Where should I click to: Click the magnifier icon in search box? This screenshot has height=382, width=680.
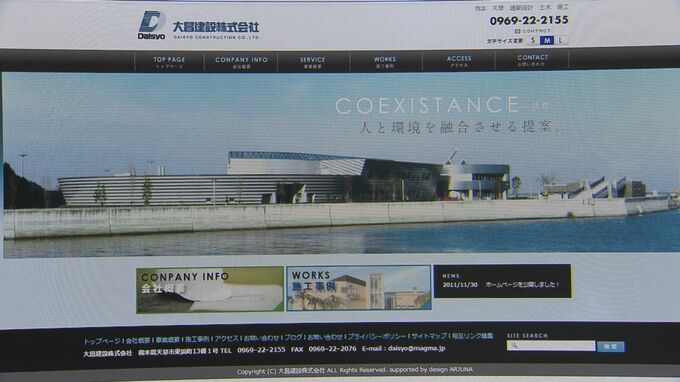click(514, 346)
